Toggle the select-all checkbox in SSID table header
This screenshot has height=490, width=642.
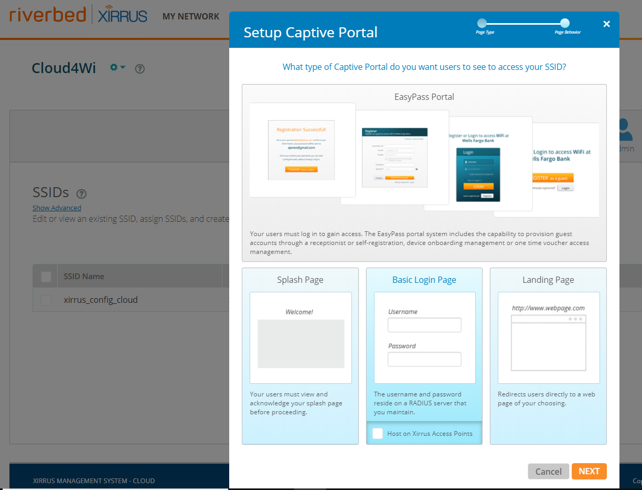(46, 276)
